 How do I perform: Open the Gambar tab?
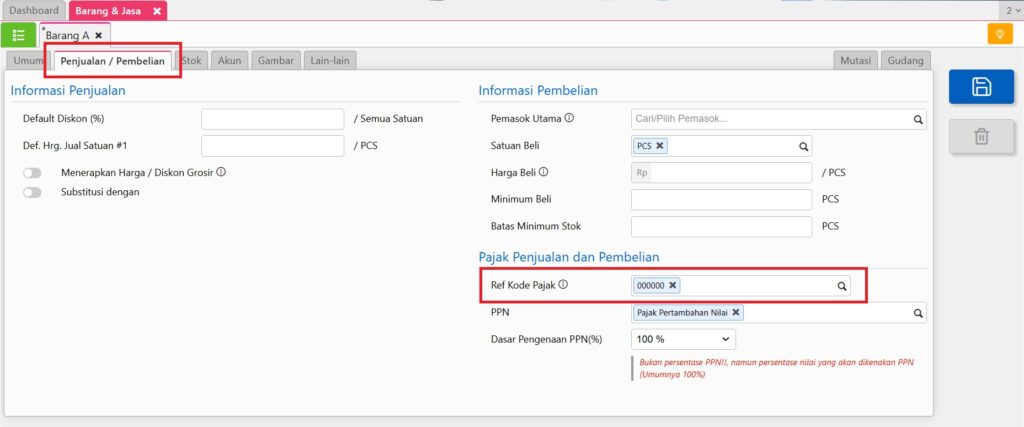tap(276, 61)
